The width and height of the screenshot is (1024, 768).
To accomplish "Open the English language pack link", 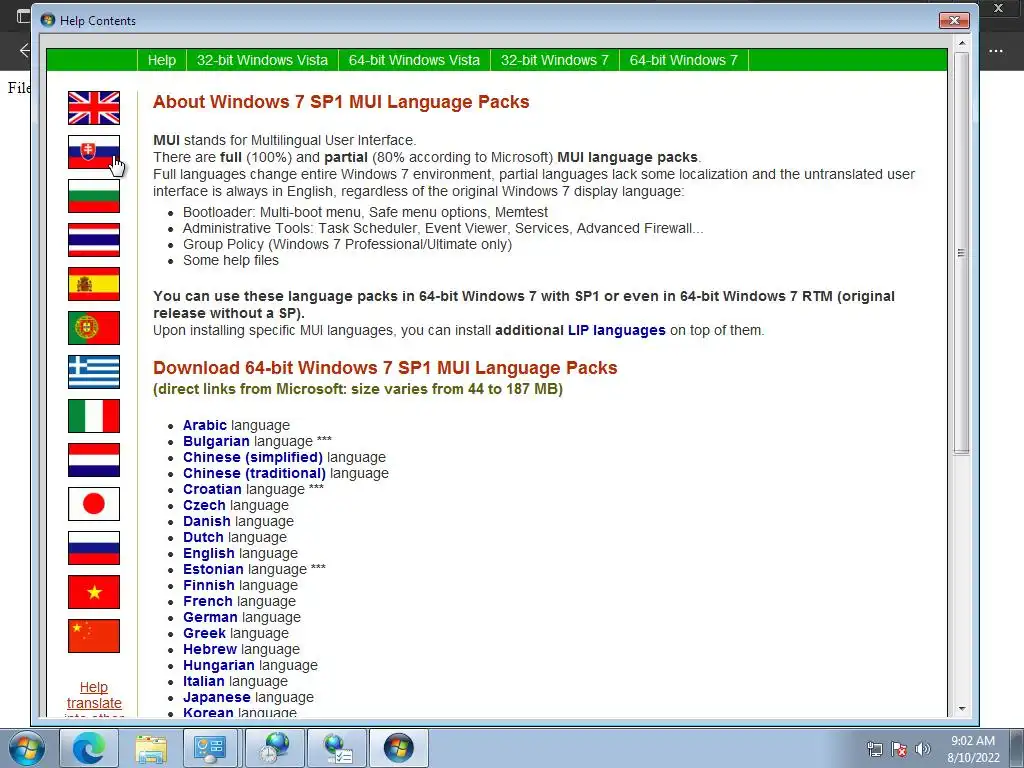I will [208, 553].
